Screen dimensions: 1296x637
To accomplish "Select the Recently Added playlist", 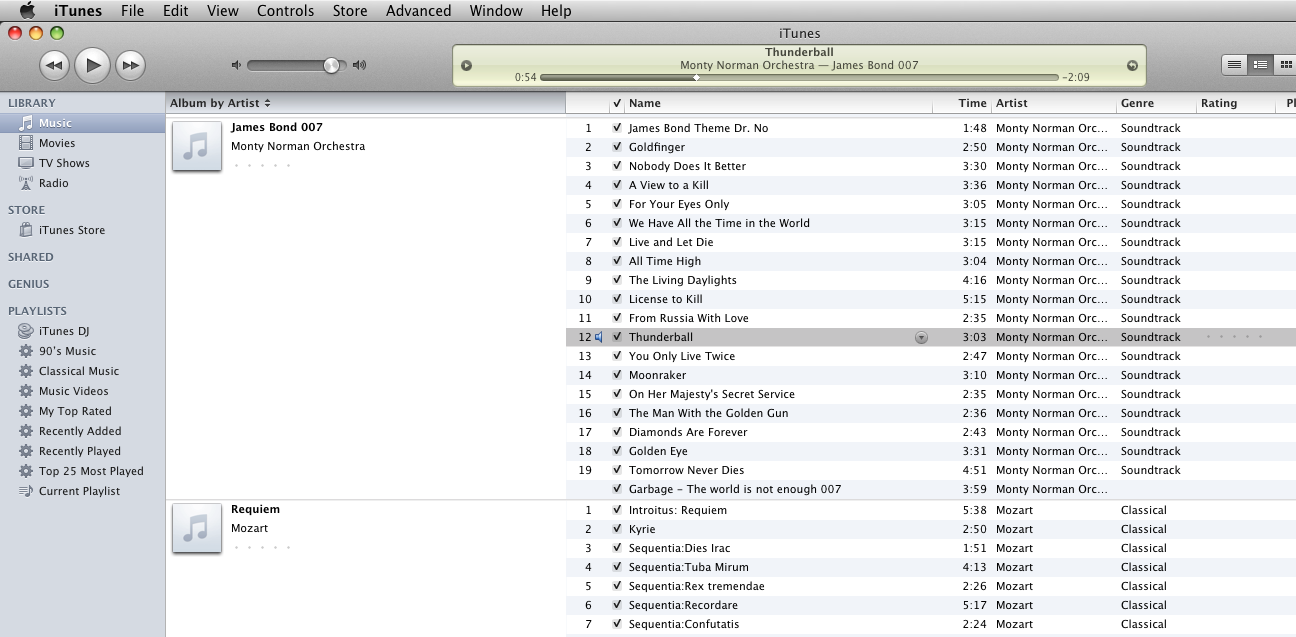I will (x=83, y=431).
